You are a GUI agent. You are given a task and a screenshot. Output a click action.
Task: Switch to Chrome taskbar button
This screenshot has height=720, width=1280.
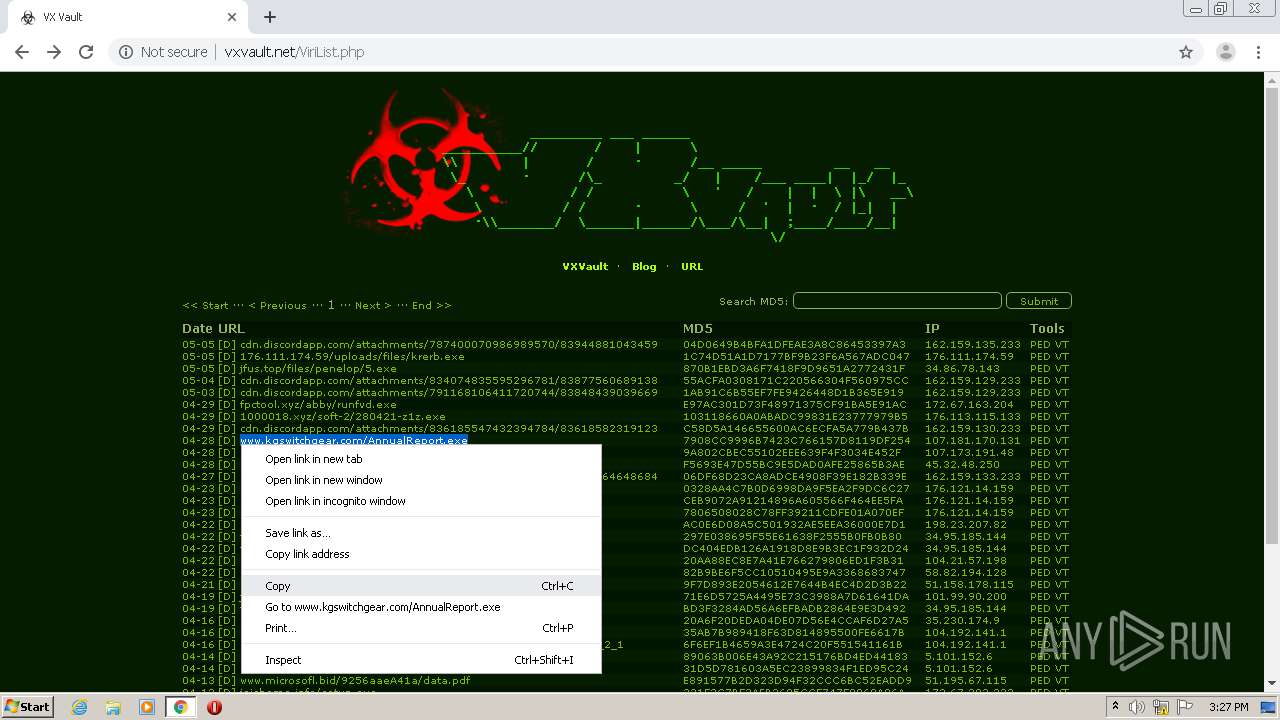click(181, 707)
